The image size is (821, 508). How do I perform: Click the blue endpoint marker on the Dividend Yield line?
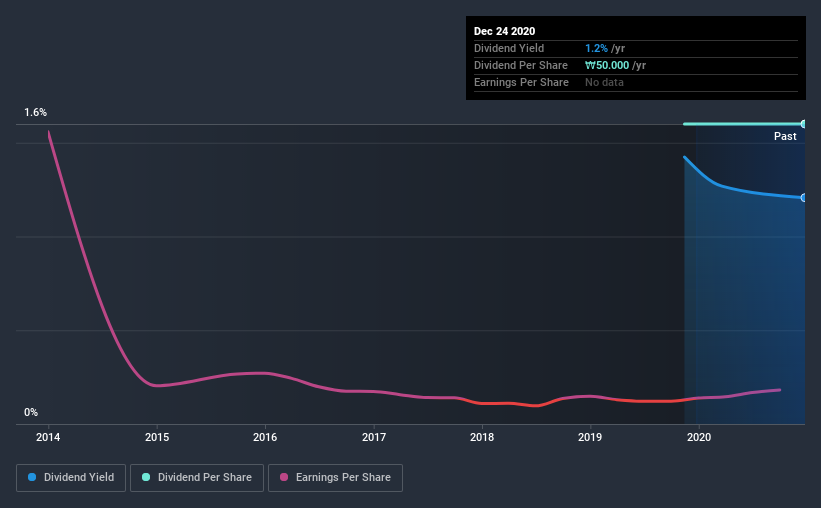point(803,197)
